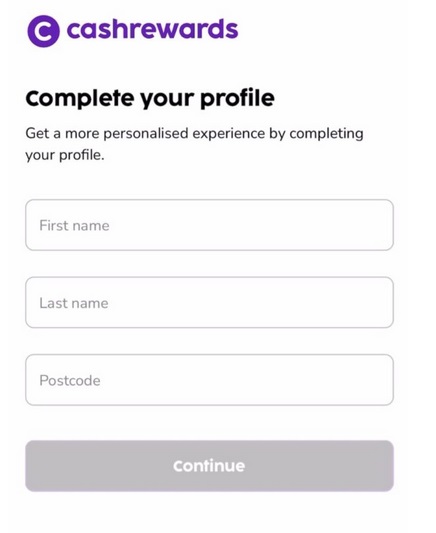This screenshot has height=533, width=436.
Task: Click the 'Postcode' placeholder label
Action: (70, 380)
